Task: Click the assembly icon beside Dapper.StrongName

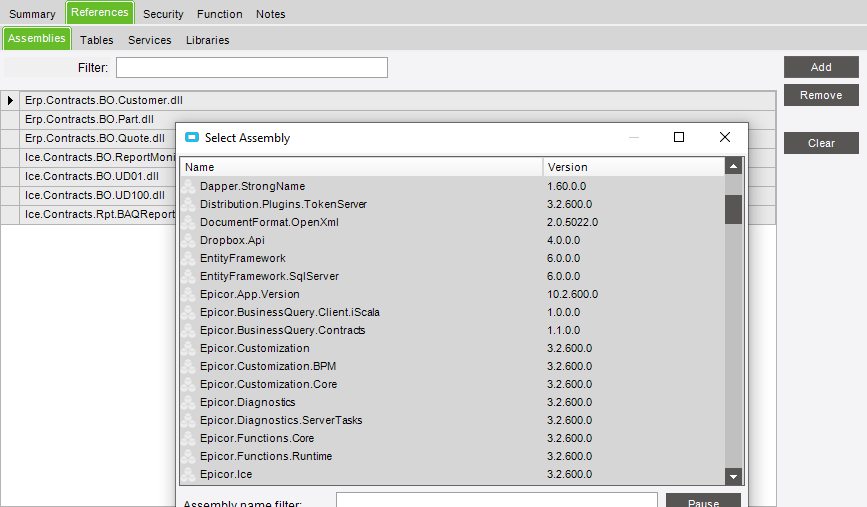Action: 189,186
